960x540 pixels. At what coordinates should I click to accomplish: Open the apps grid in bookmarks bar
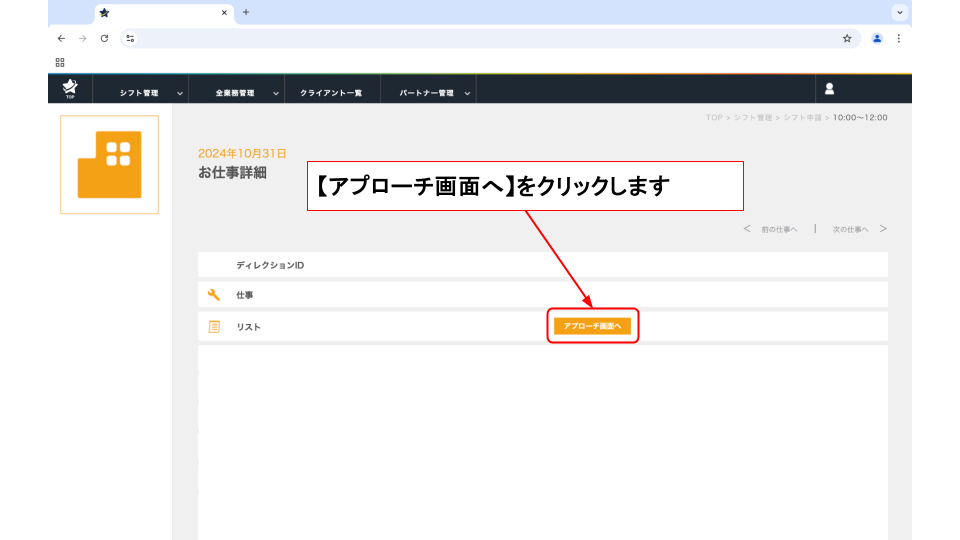60,62
